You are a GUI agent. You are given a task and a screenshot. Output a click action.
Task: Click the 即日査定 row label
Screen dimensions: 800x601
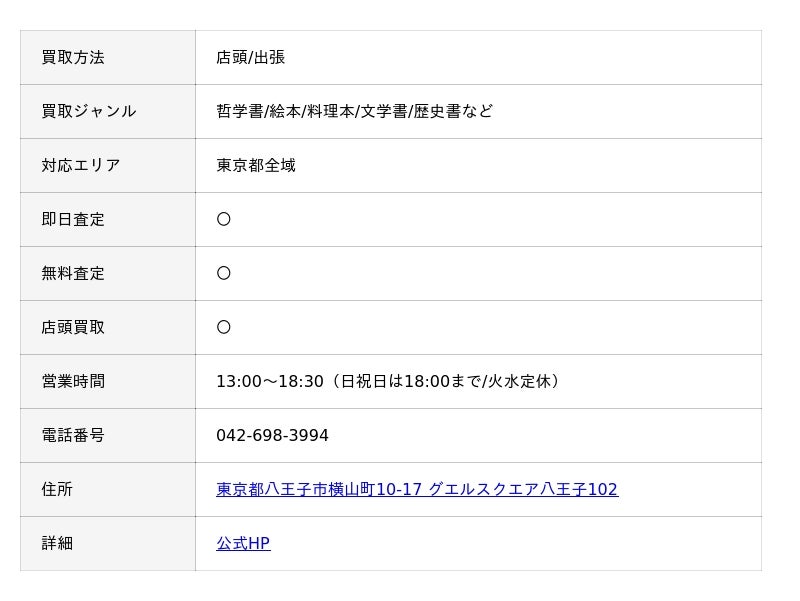73,219
